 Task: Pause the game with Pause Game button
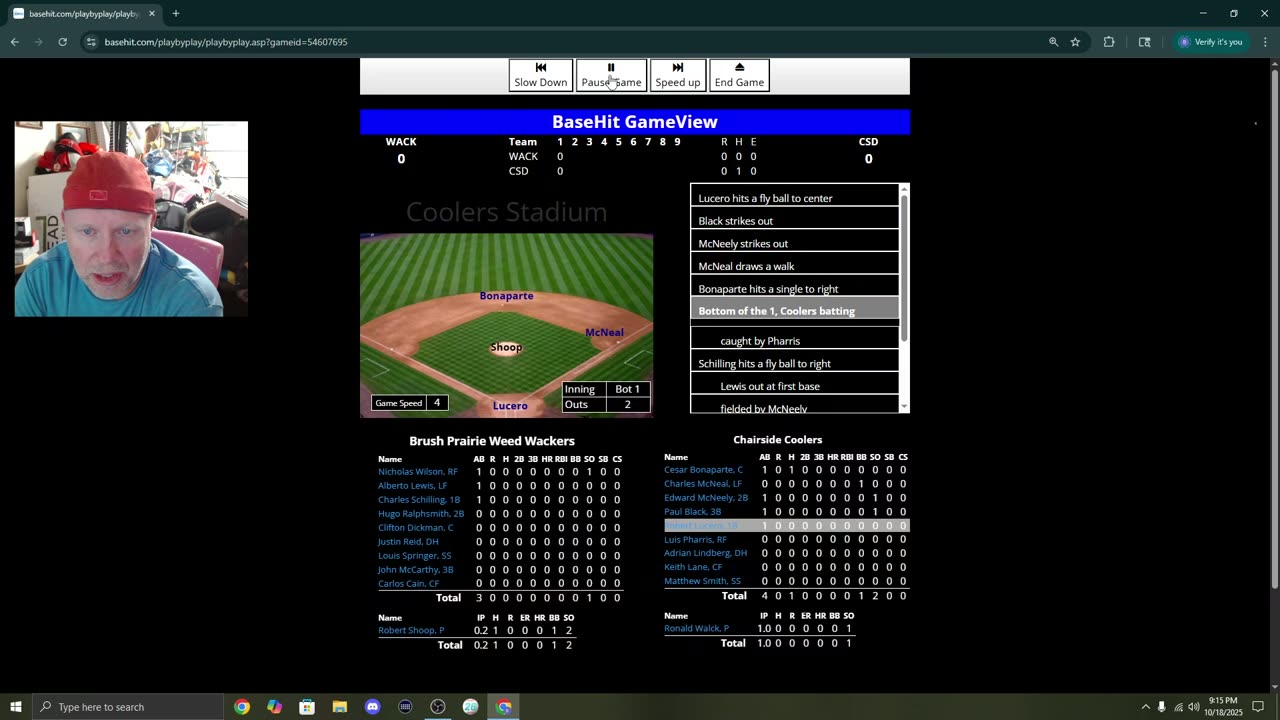[611, 75]
